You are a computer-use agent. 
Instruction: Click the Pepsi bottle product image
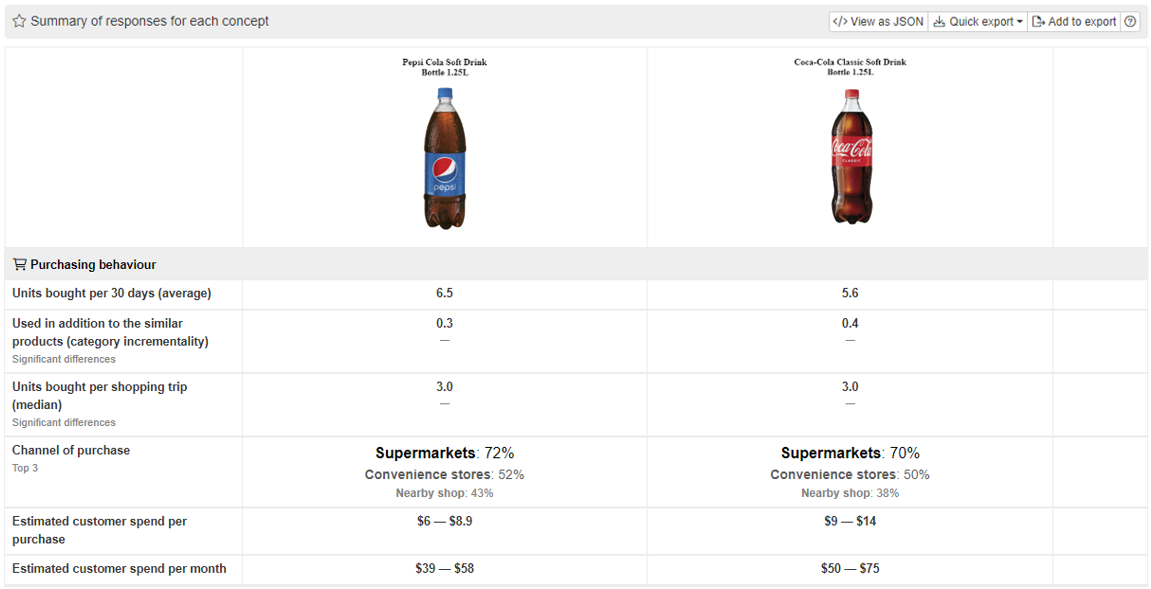point(444,158)
